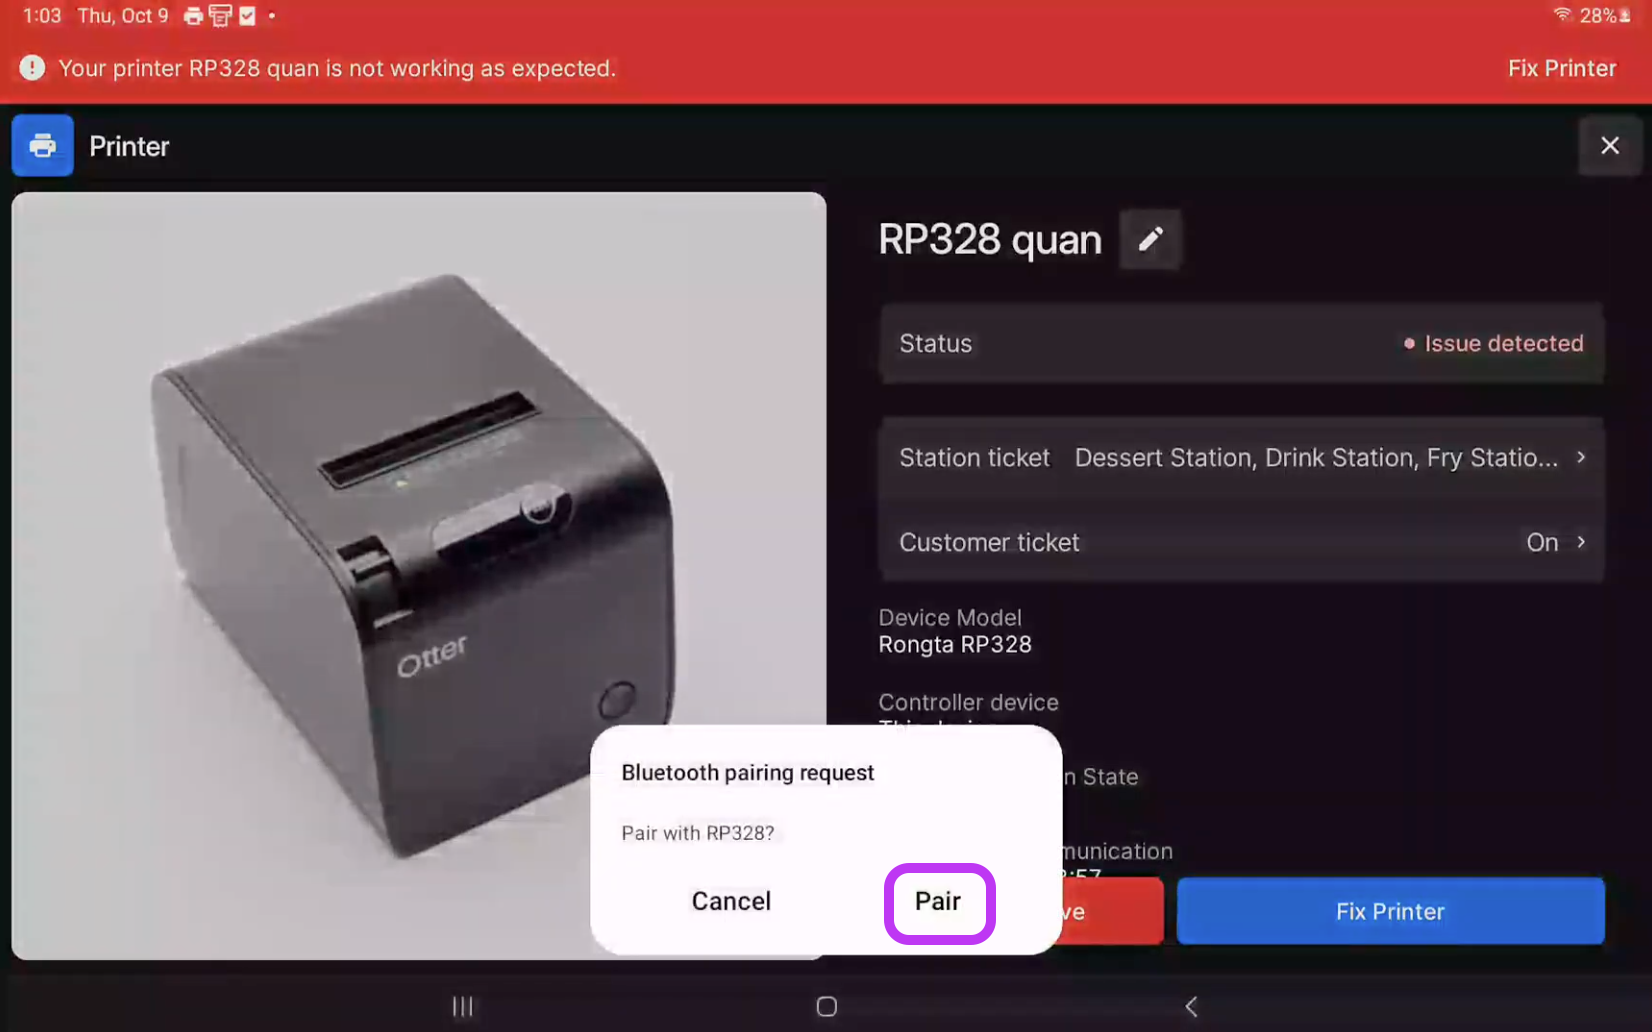Screen dimensions: 1652x1032
Task: Cancel the Bluetooth pairing request
Action: point(731,902)
